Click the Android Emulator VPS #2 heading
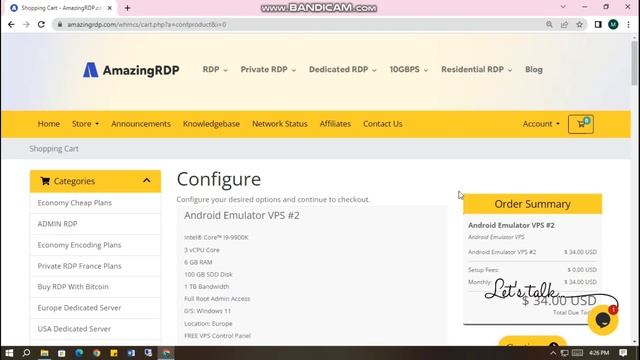Screen dimensions: 640x360 242,216
